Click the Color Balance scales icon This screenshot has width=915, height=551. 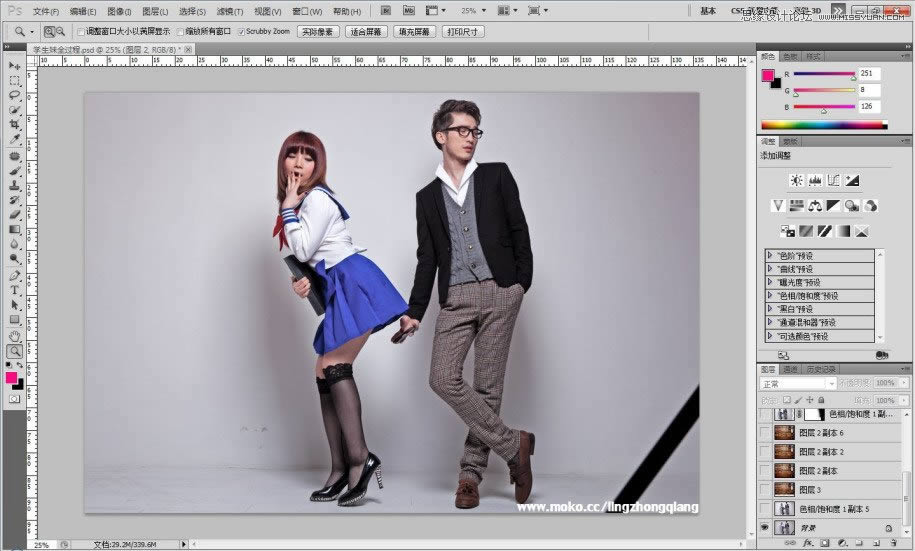point(814,206)
